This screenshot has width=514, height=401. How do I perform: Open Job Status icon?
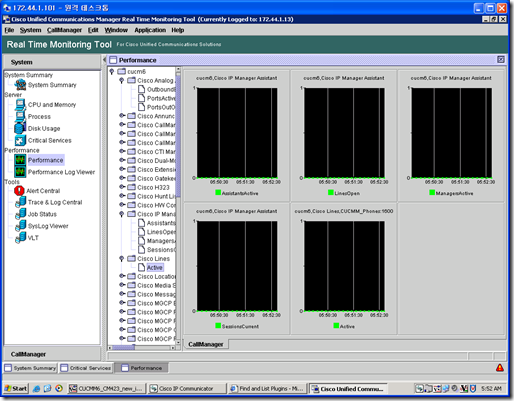click(21, 214)
